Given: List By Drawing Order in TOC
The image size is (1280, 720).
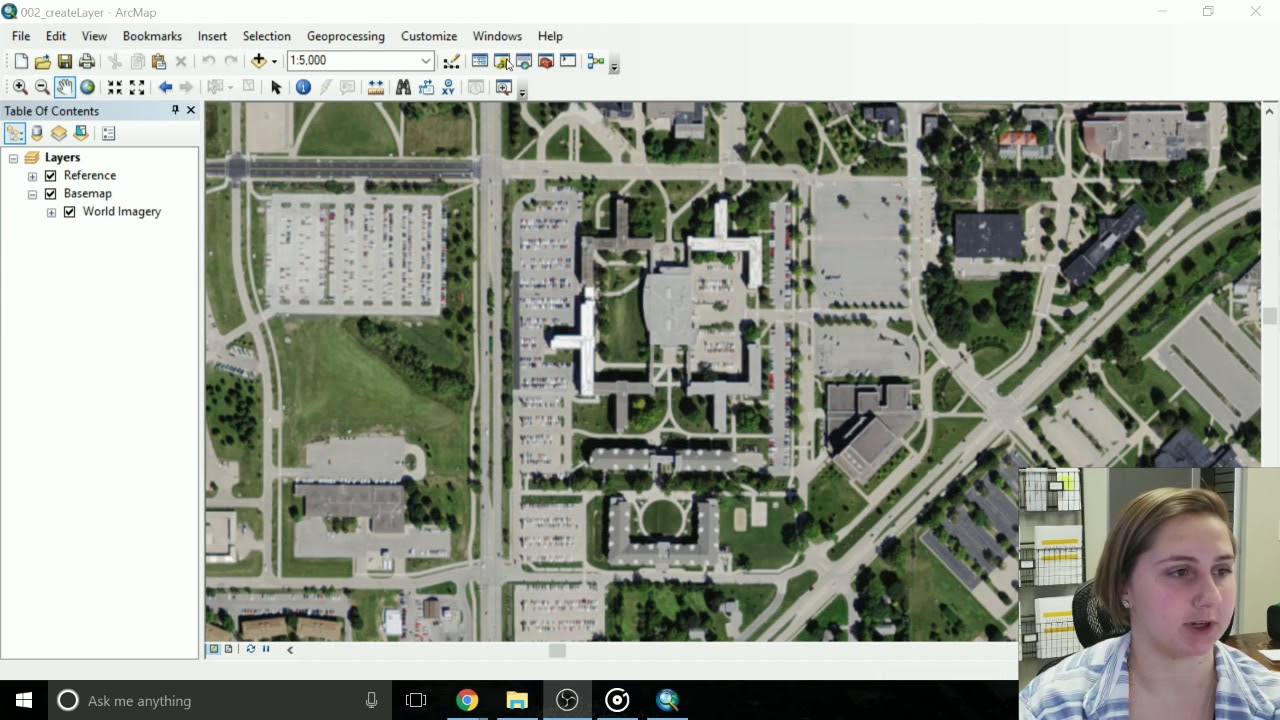Looking at the screenshot, I should pyautogui.click(x=15, y=133).
